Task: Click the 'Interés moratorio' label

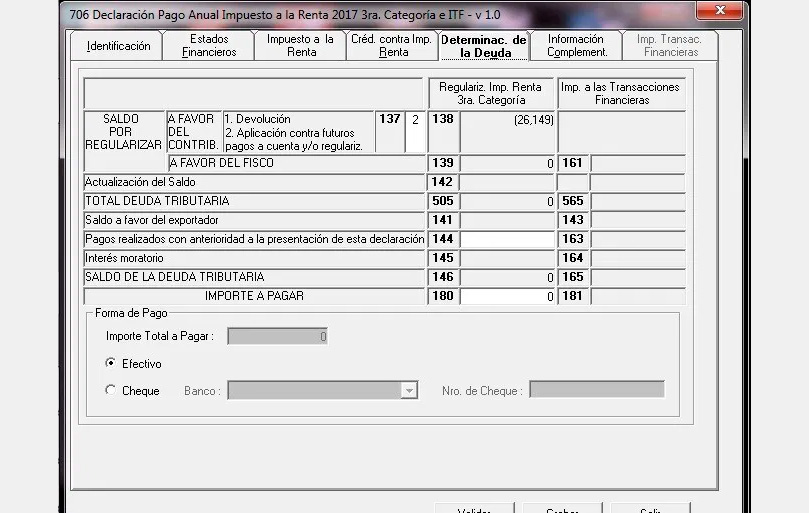Action: (124, 258)
